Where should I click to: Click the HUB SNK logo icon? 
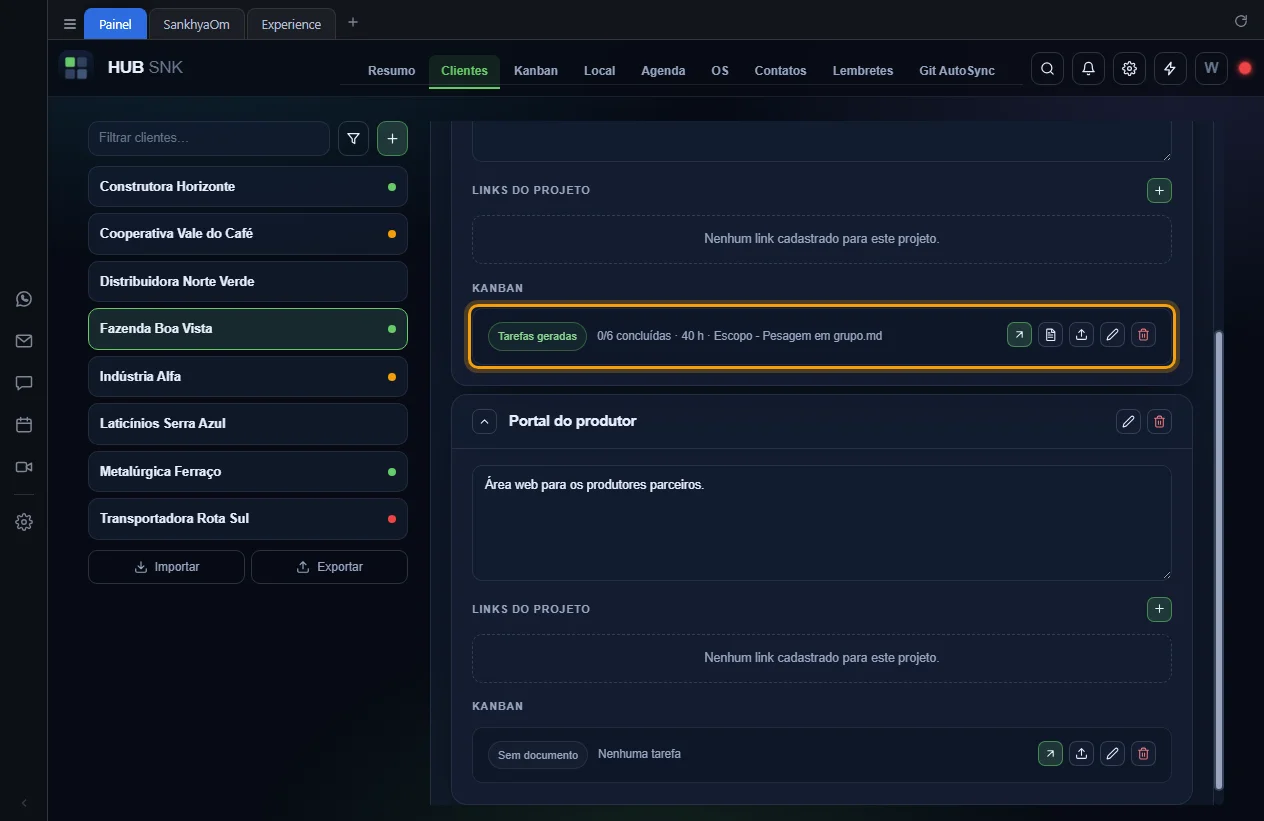(x=76, y=68)
